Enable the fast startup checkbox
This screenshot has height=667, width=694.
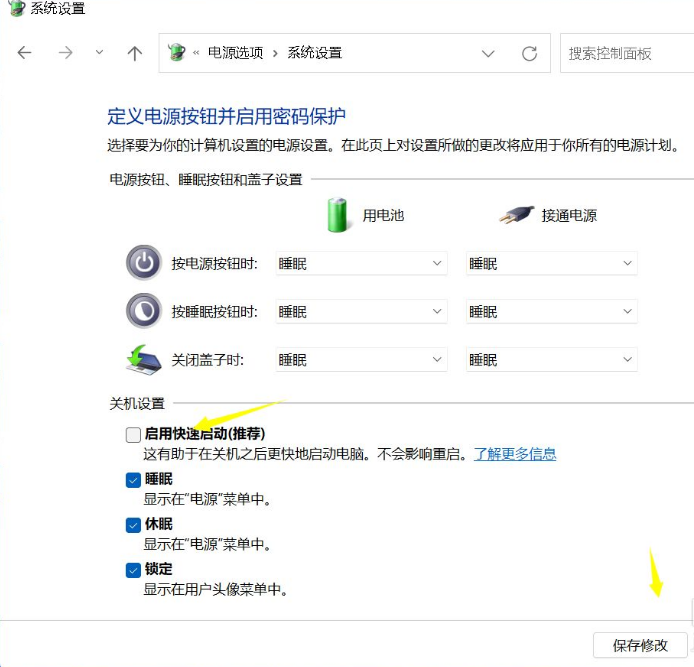pos(133,434)
